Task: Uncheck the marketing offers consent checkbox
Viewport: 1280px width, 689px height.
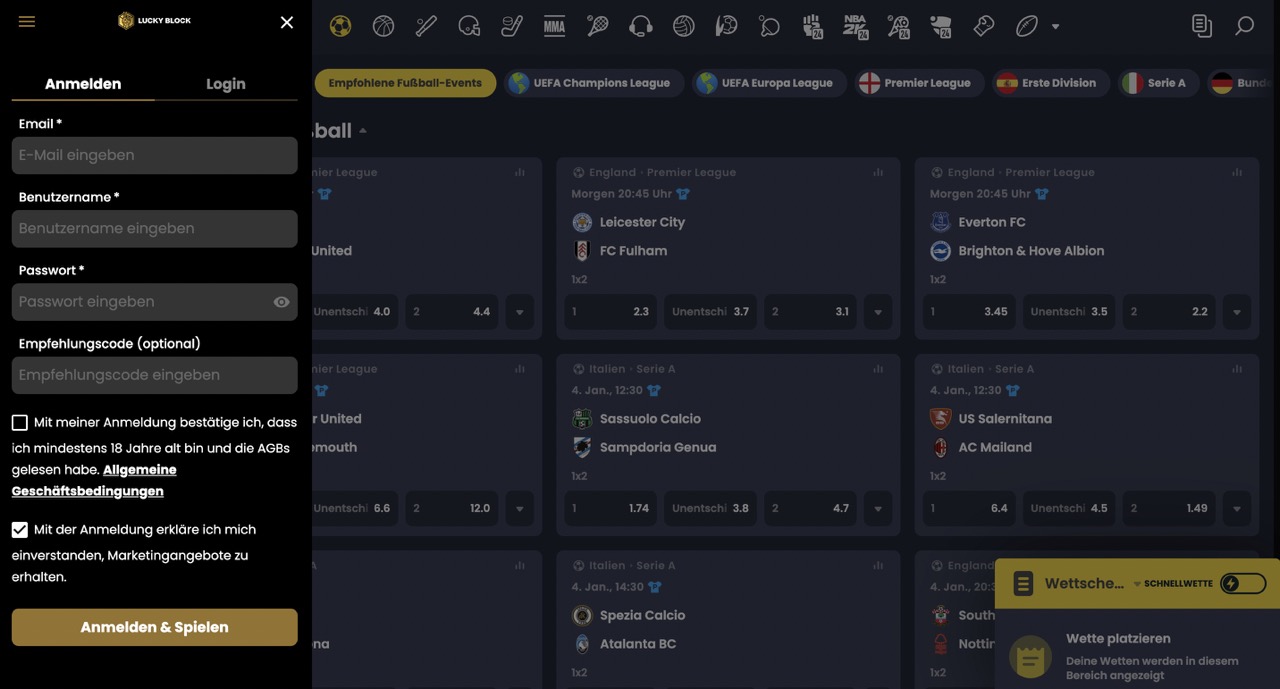Action: (x=20, y=530)
